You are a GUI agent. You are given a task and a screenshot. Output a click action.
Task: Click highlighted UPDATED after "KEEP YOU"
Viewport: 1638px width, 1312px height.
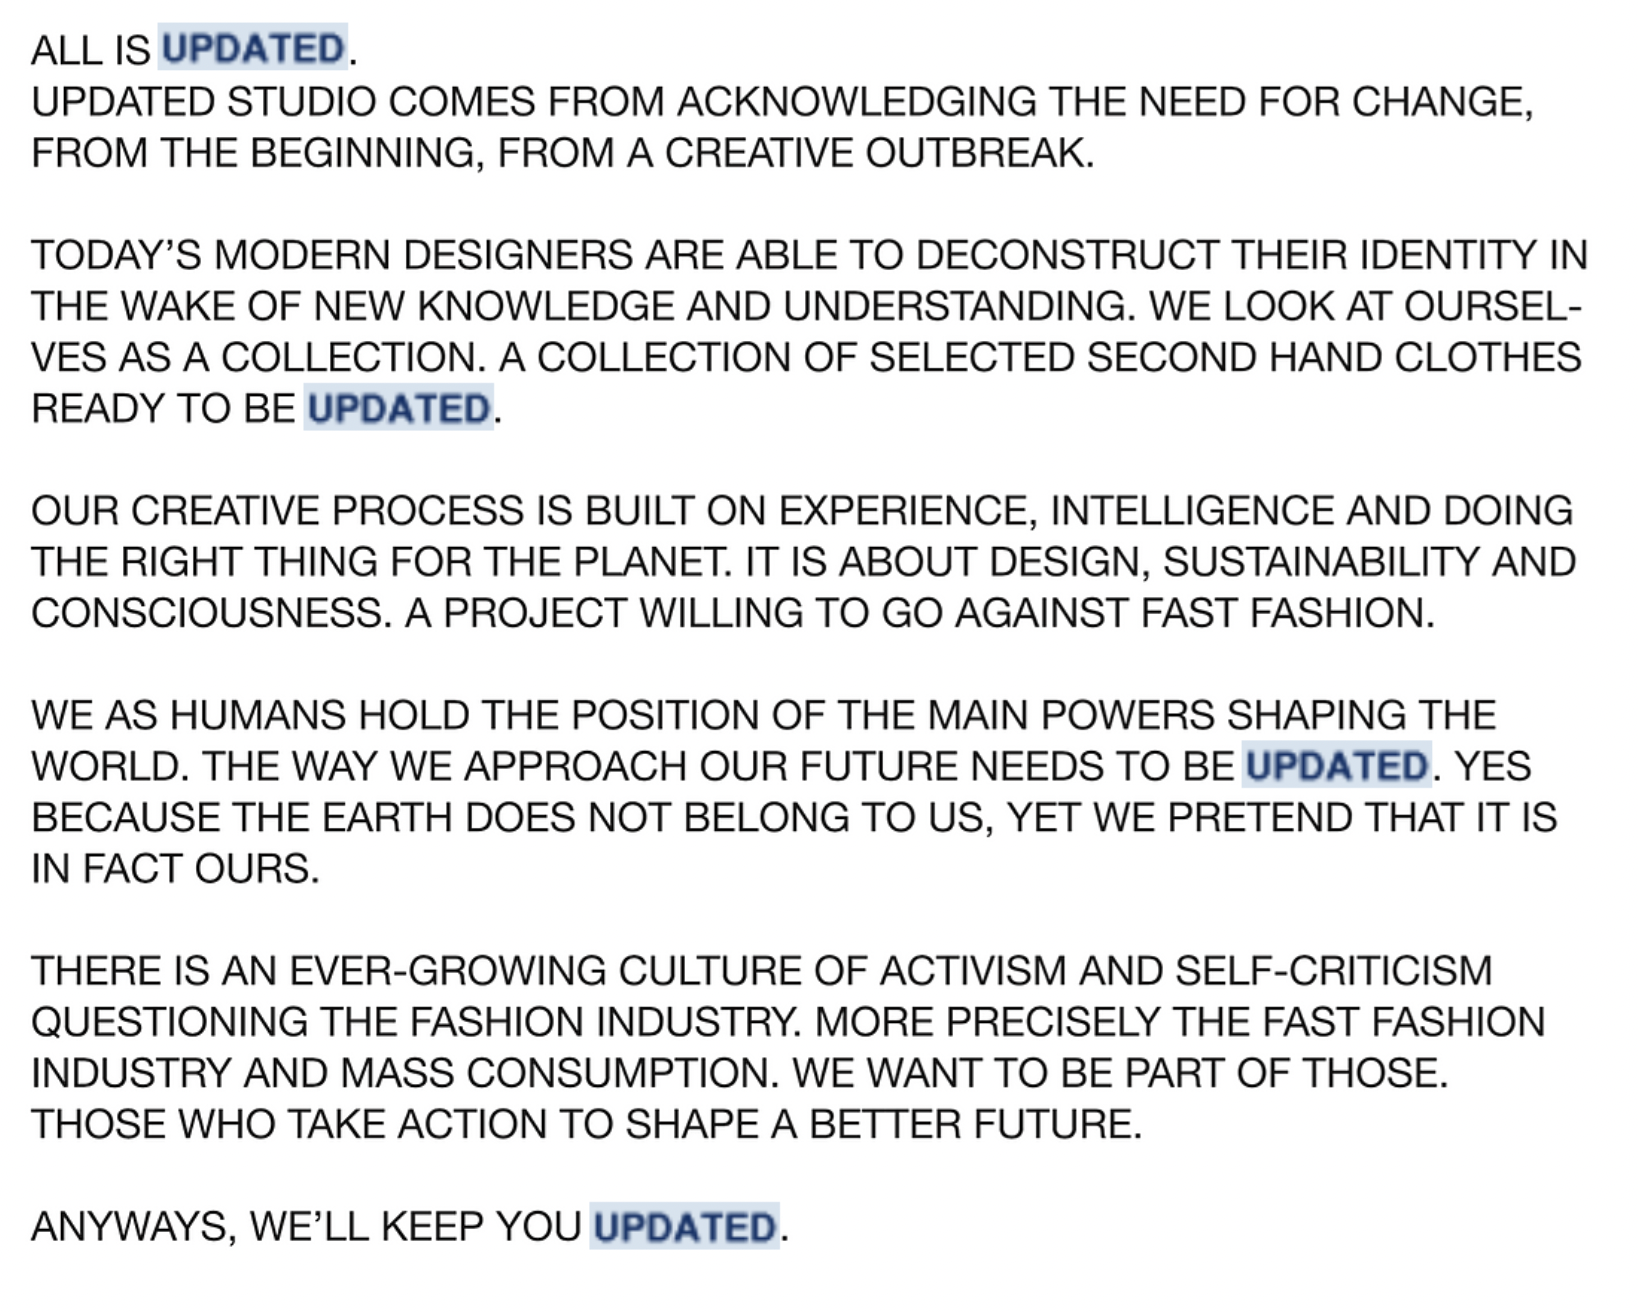[x=684, y=1227]
